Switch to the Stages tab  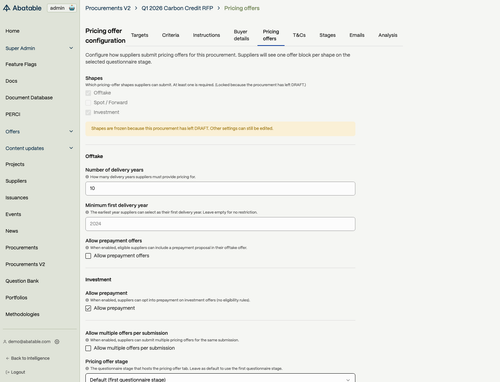point(327,35)
